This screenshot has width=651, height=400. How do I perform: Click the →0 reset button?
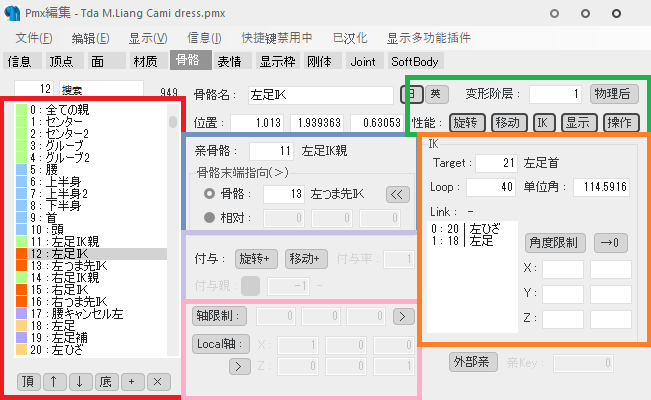(x=610, y=243)
